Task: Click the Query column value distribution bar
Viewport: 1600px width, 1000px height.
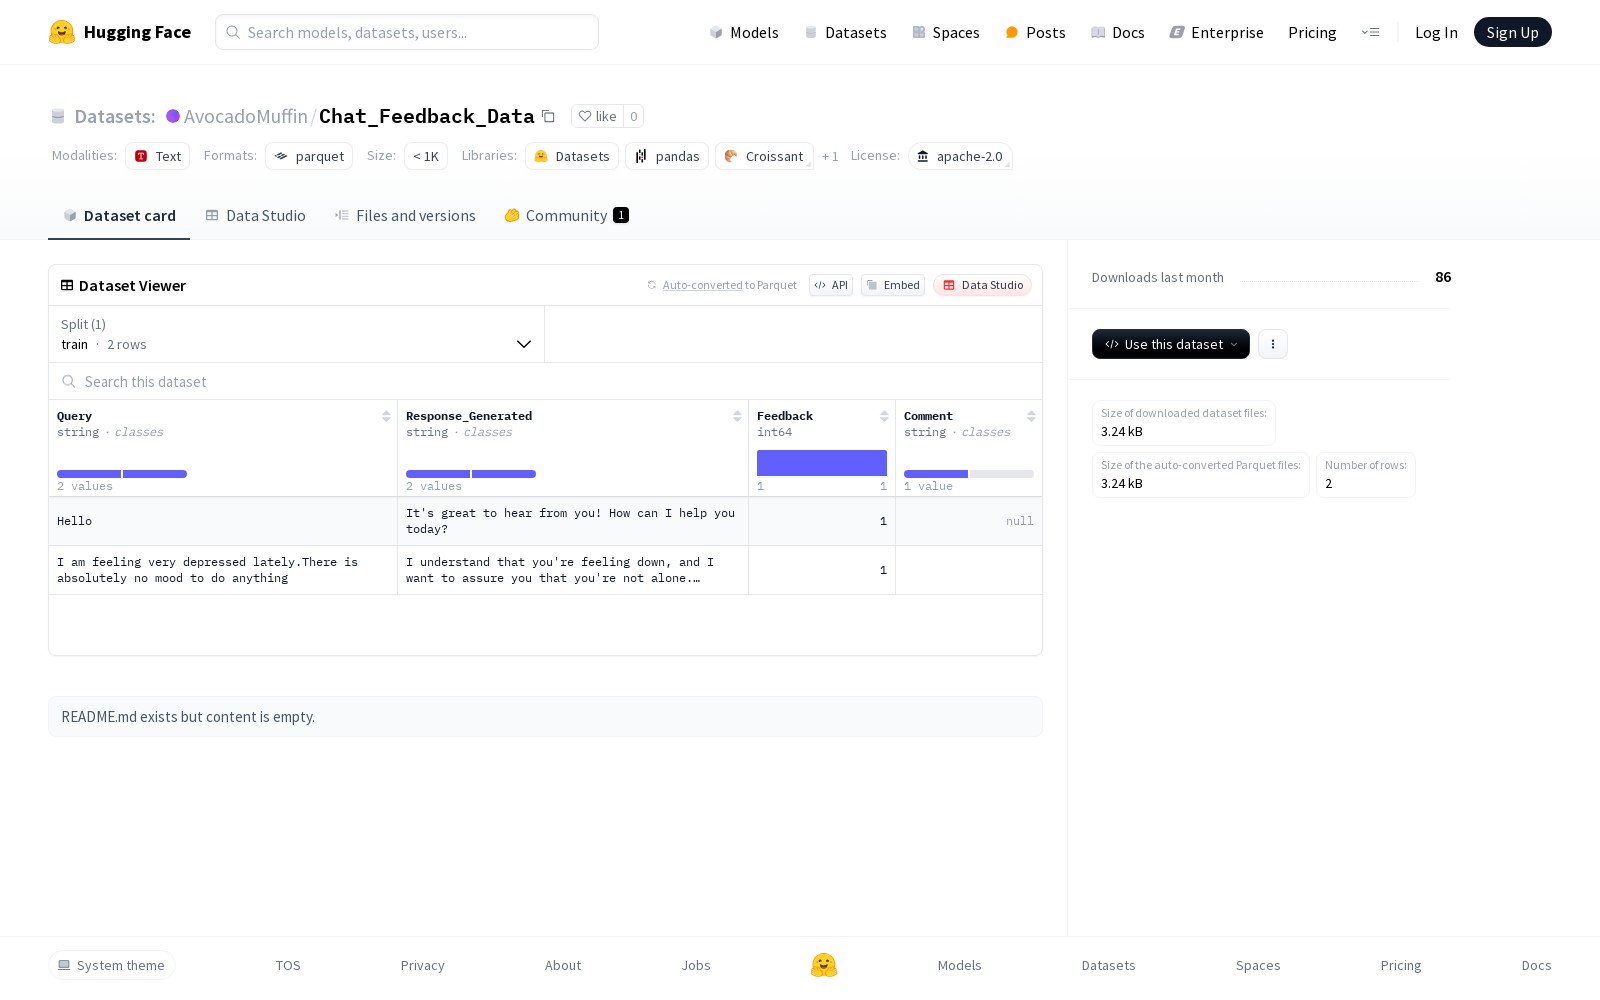Action: [x=122, y=474]
